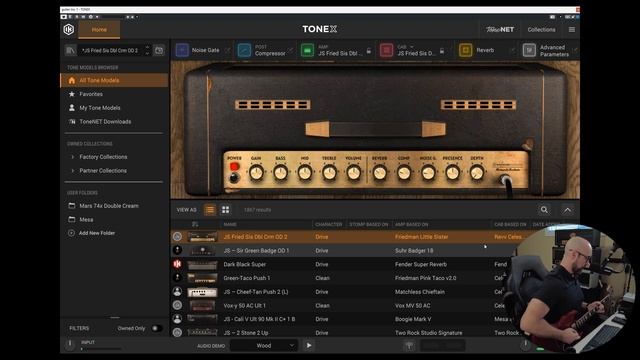Click the user avatar on Vox-y 50 AC Ult 1 row

click(x=177, y=305)
